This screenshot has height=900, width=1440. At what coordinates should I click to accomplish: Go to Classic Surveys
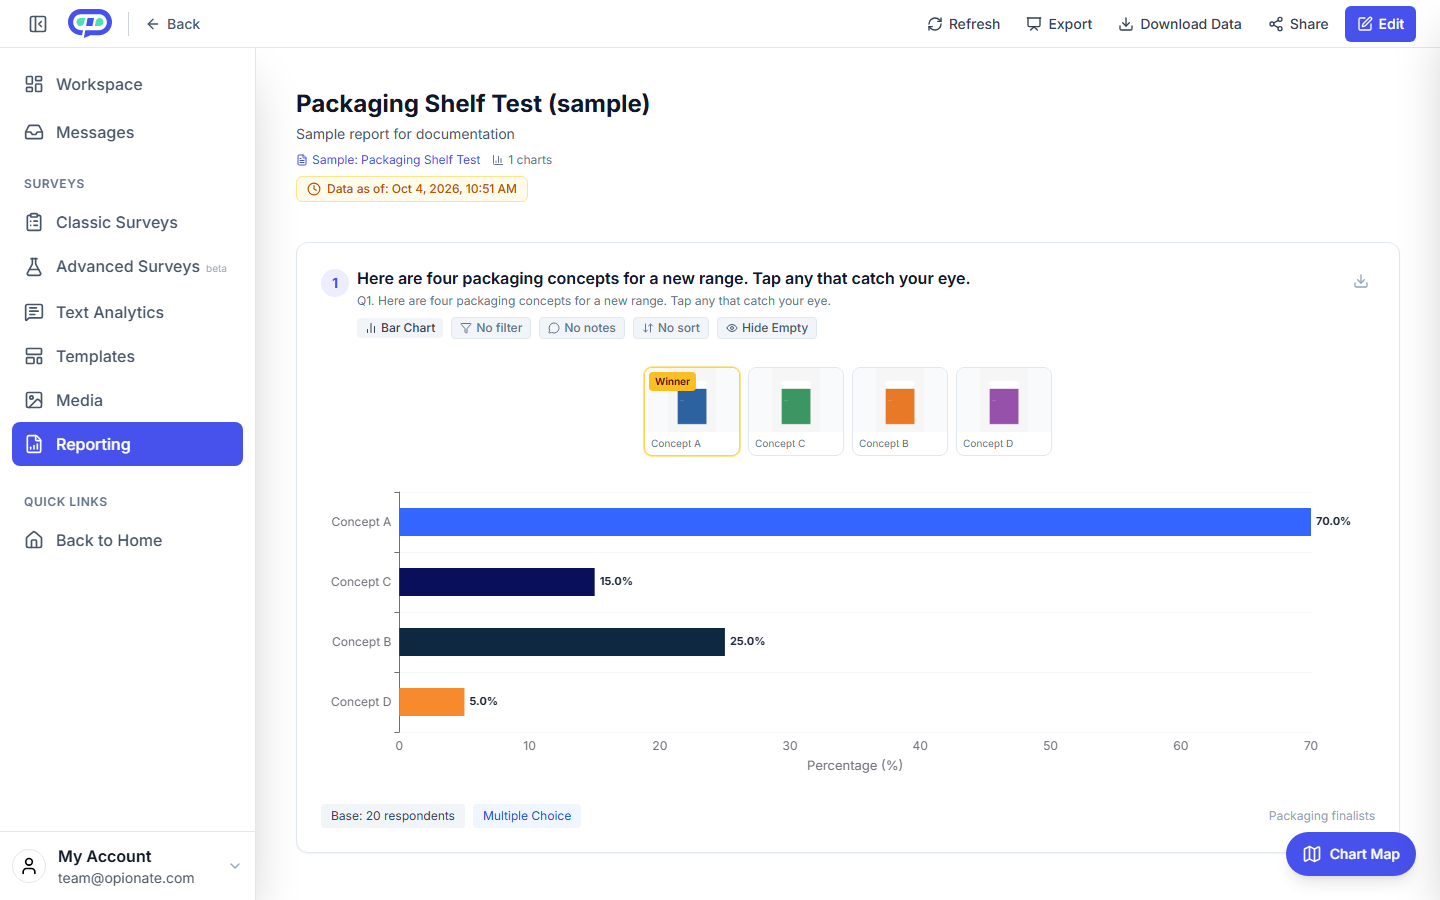(127, 222)
